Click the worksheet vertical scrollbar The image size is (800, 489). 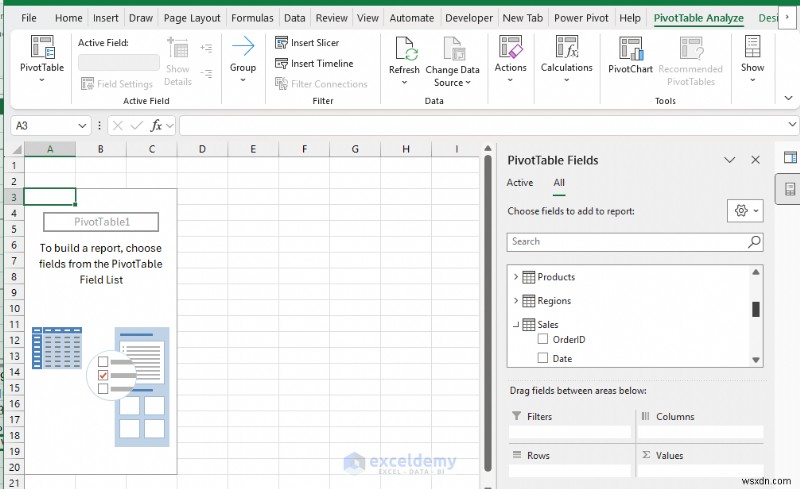[x=488, y=313]
